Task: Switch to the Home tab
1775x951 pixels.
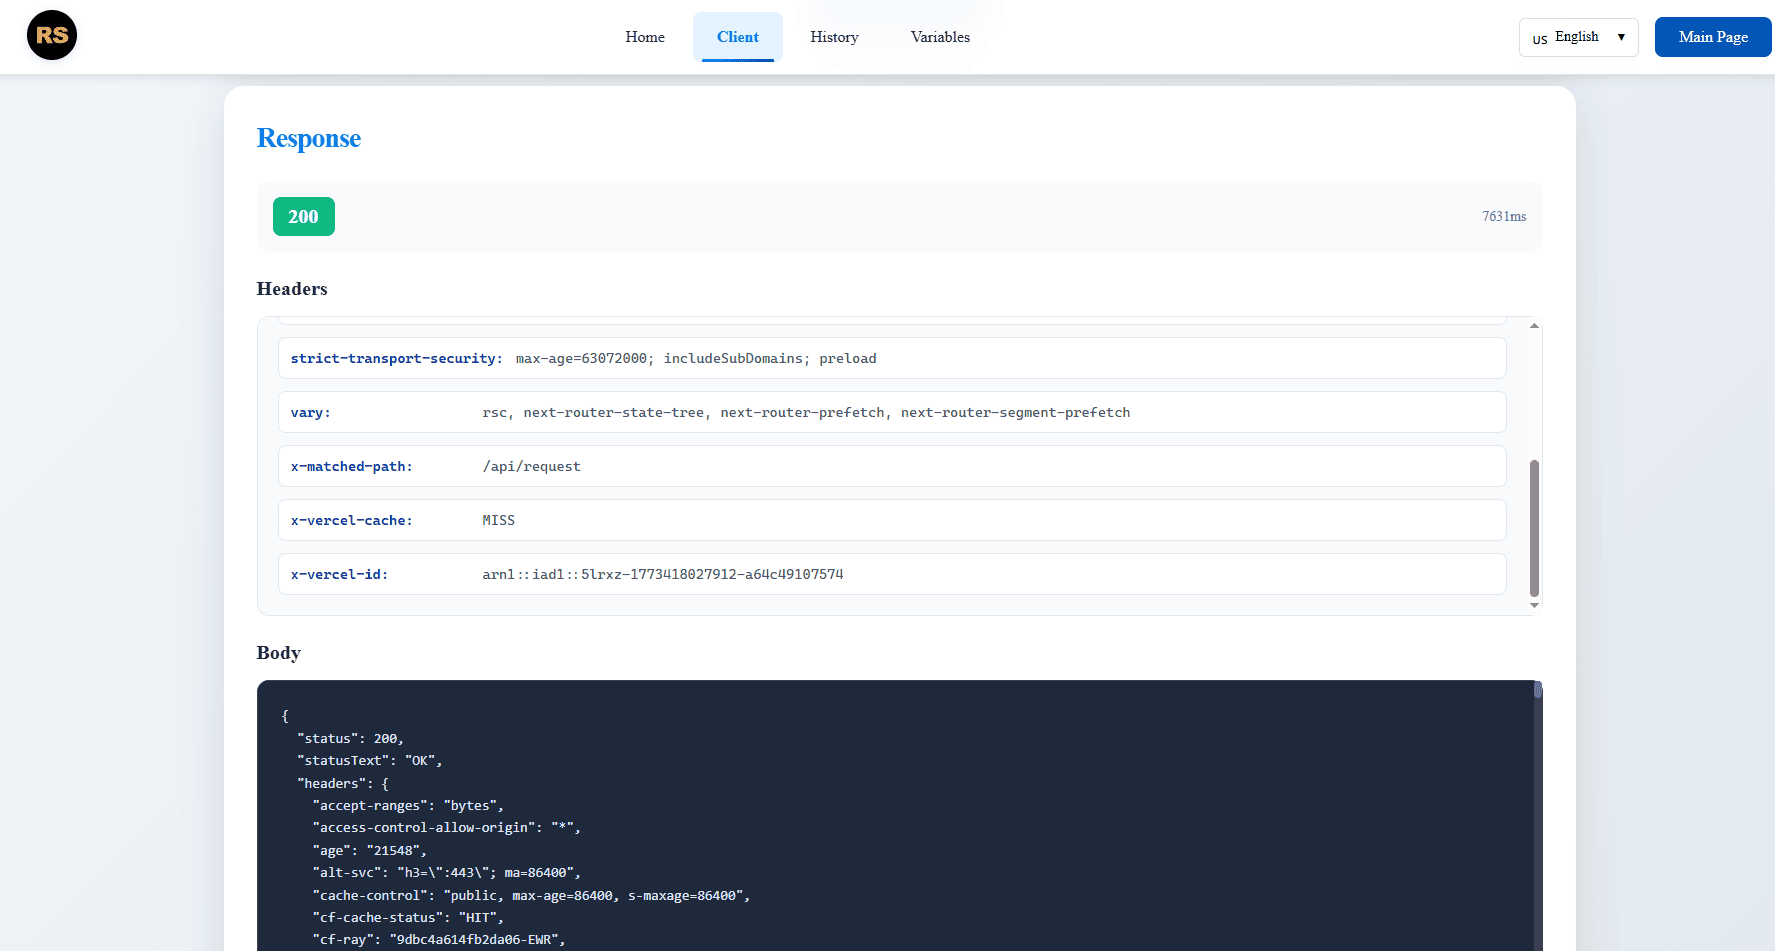Action: (644, 36)
